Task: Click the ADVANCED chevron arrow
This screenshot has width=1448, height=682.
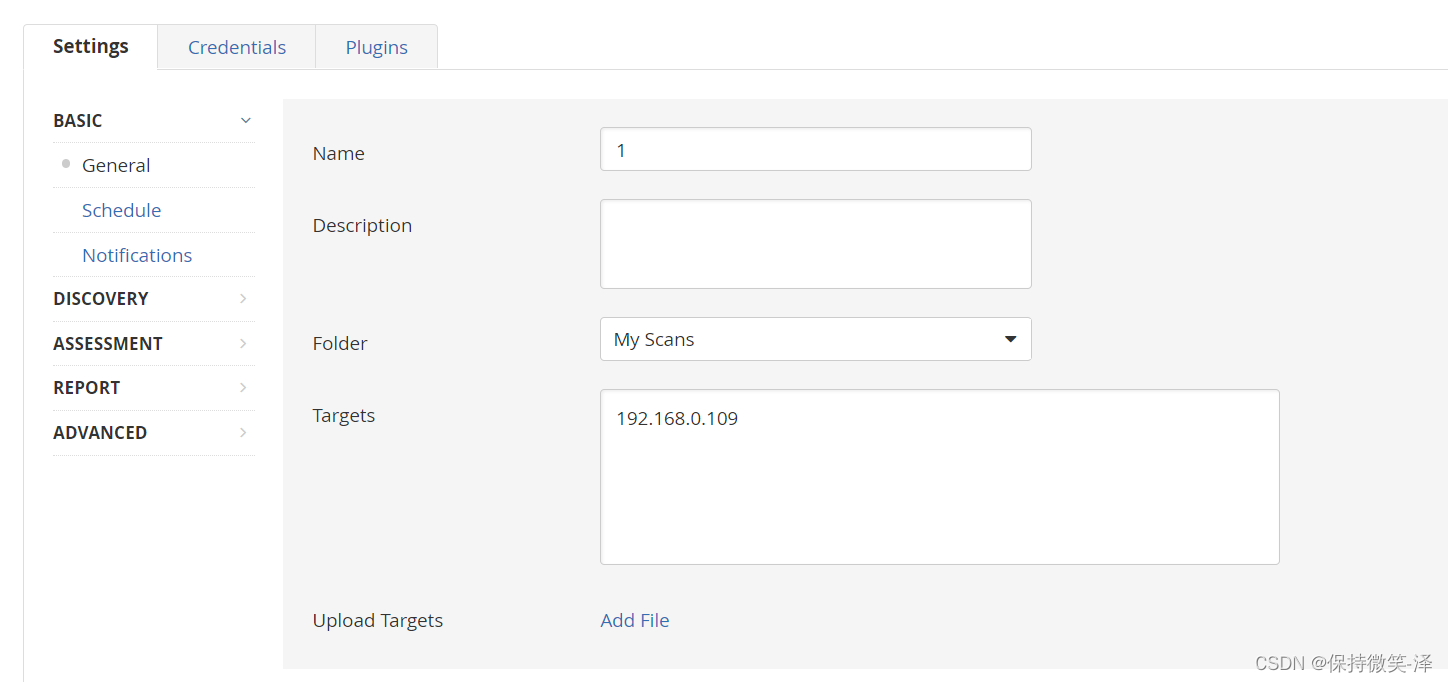Action: (243, 433)
